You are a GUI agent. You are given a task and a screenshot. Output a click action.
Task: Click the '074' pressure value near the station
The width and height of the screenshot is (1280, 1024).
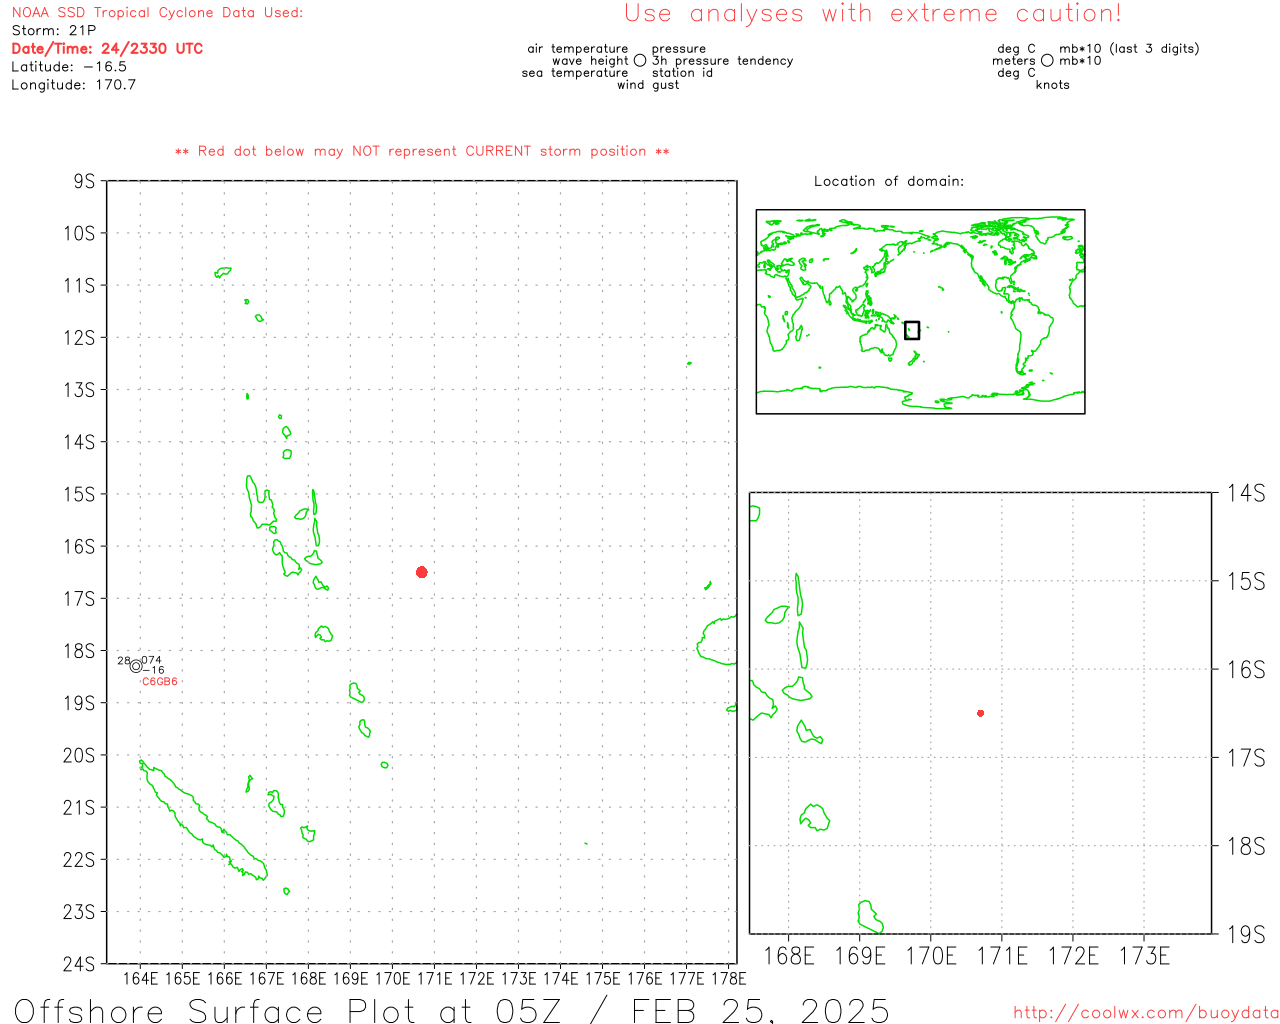coord(151,660)
